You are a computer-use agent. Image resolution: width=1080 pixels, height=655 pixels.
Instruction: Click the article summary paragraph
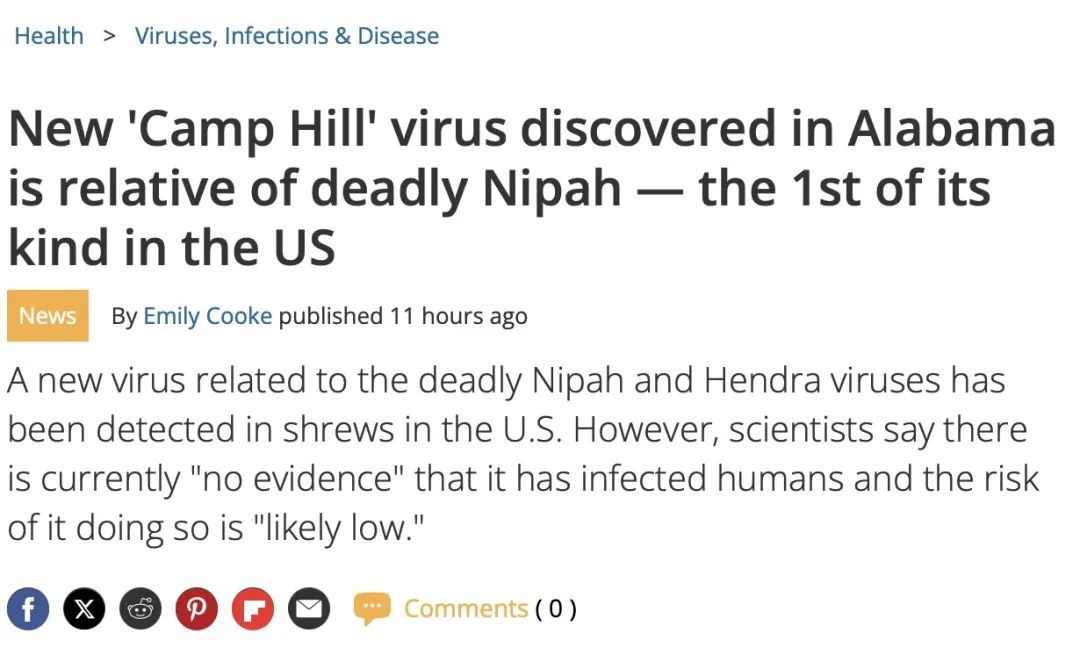pos(523,454)
